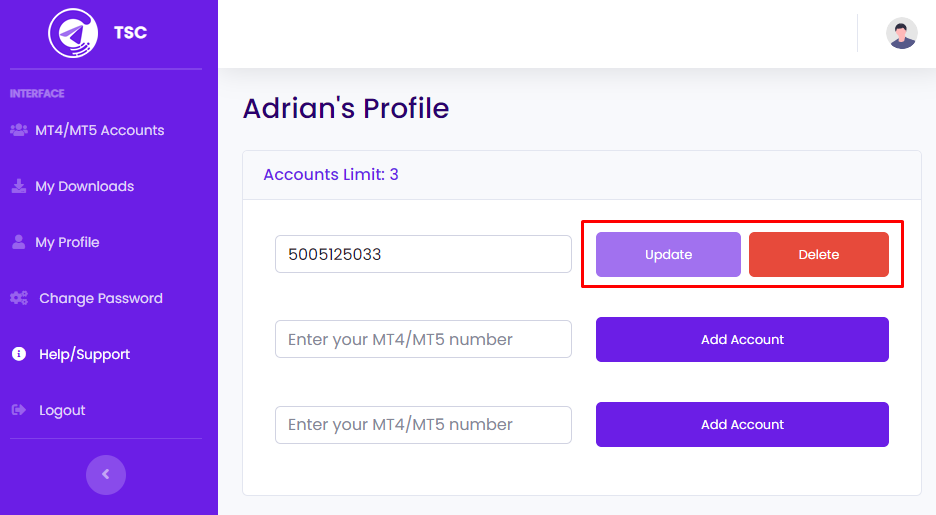The height and width of the screenshot is (515, 936).
Task: Click the My Profile person icon
Action: [18, 242]
